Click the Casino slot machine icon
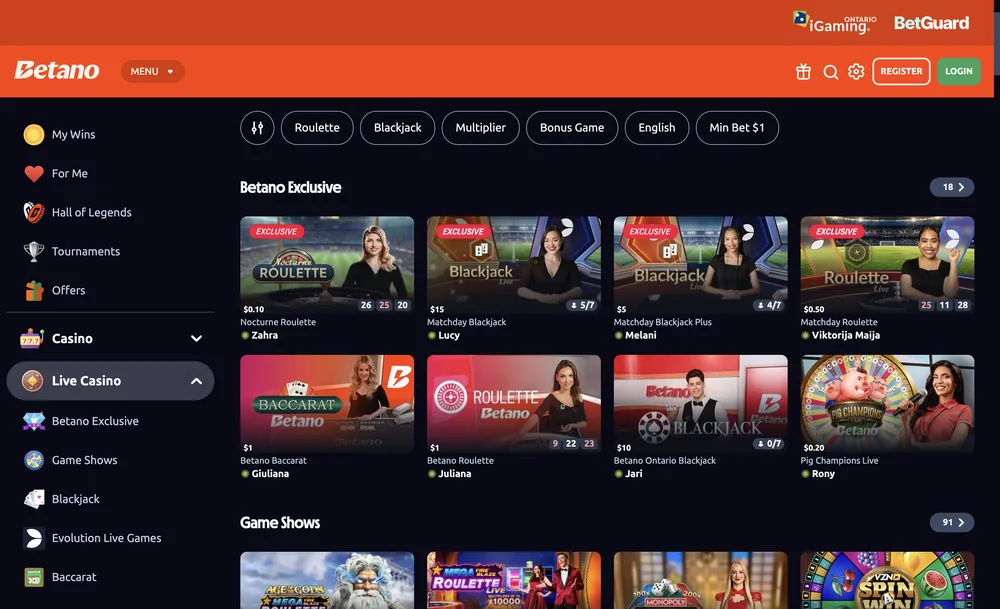Image resolution: width=1000 pixels, height=609 pixels. (x=32, y=338)
